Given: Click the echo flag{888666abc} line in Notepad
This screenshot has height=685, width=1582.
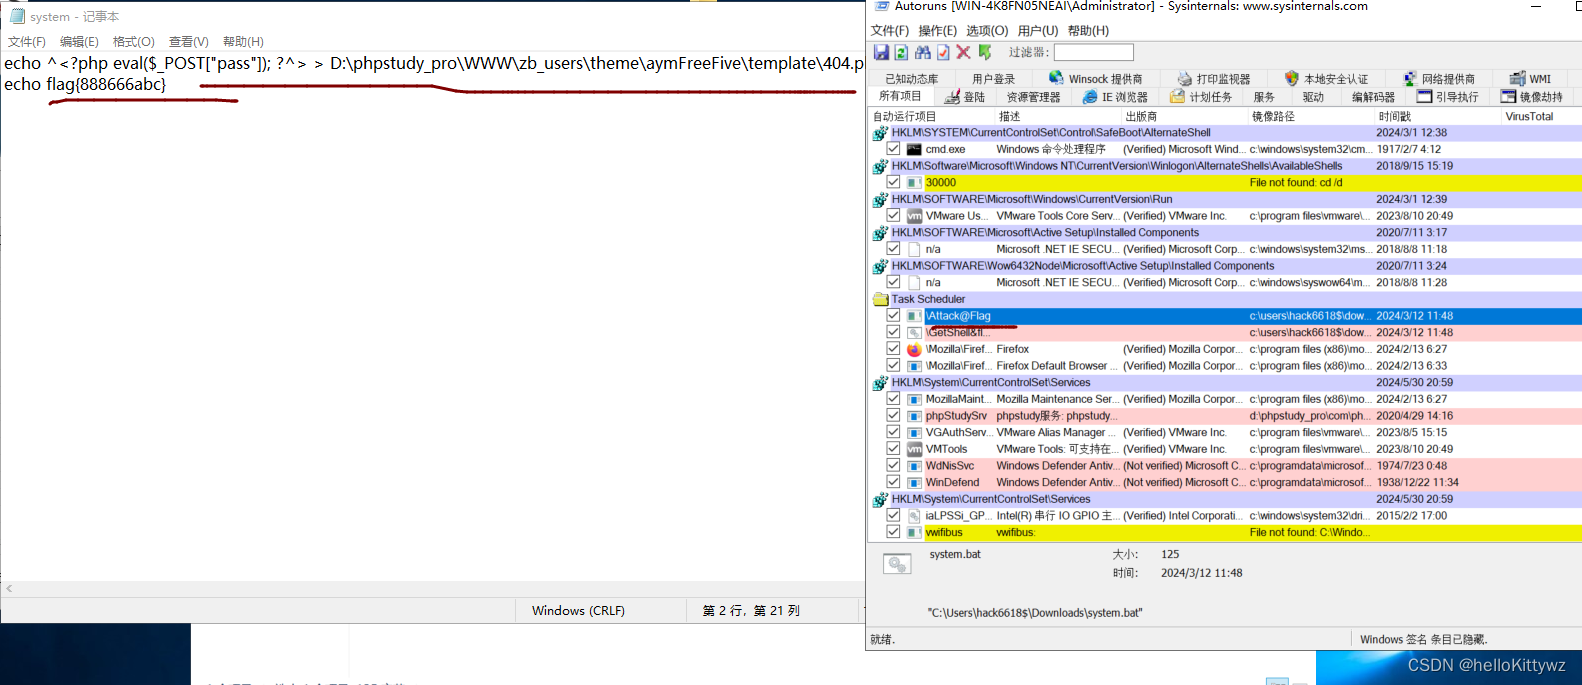Looking at the screenshot, I should (85, 84).
